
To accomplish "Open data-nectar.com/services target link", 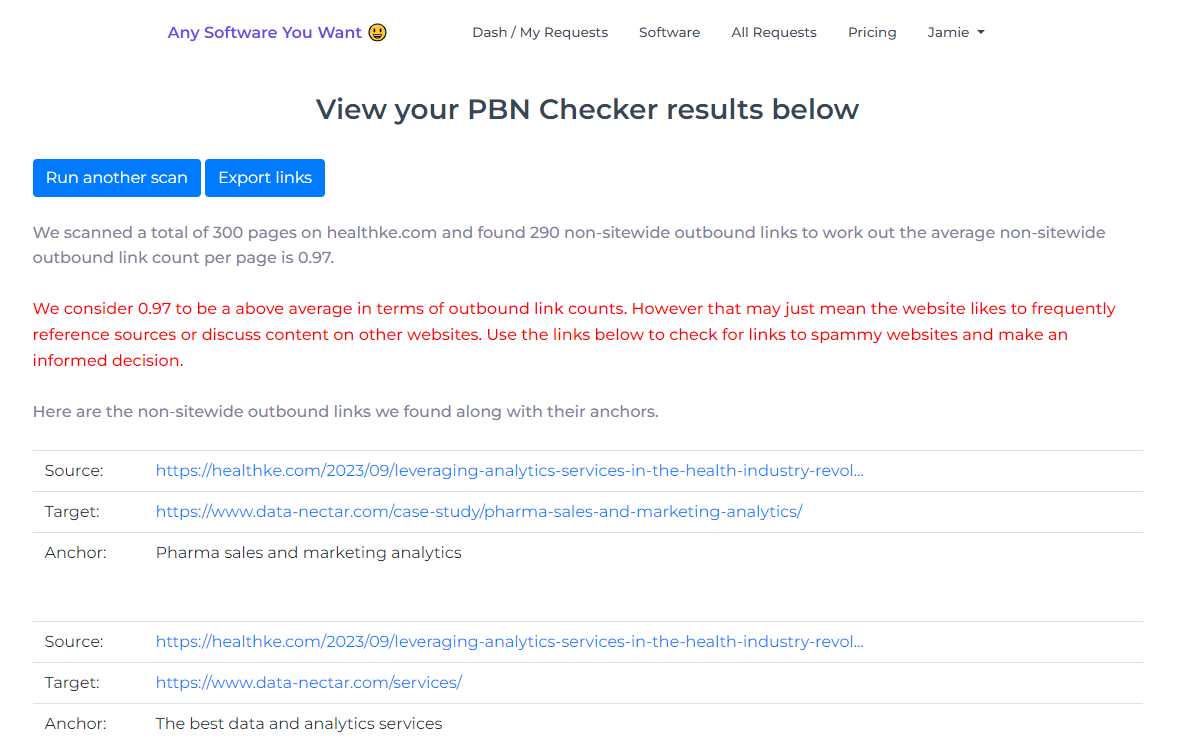I will (x=309, y=682).
